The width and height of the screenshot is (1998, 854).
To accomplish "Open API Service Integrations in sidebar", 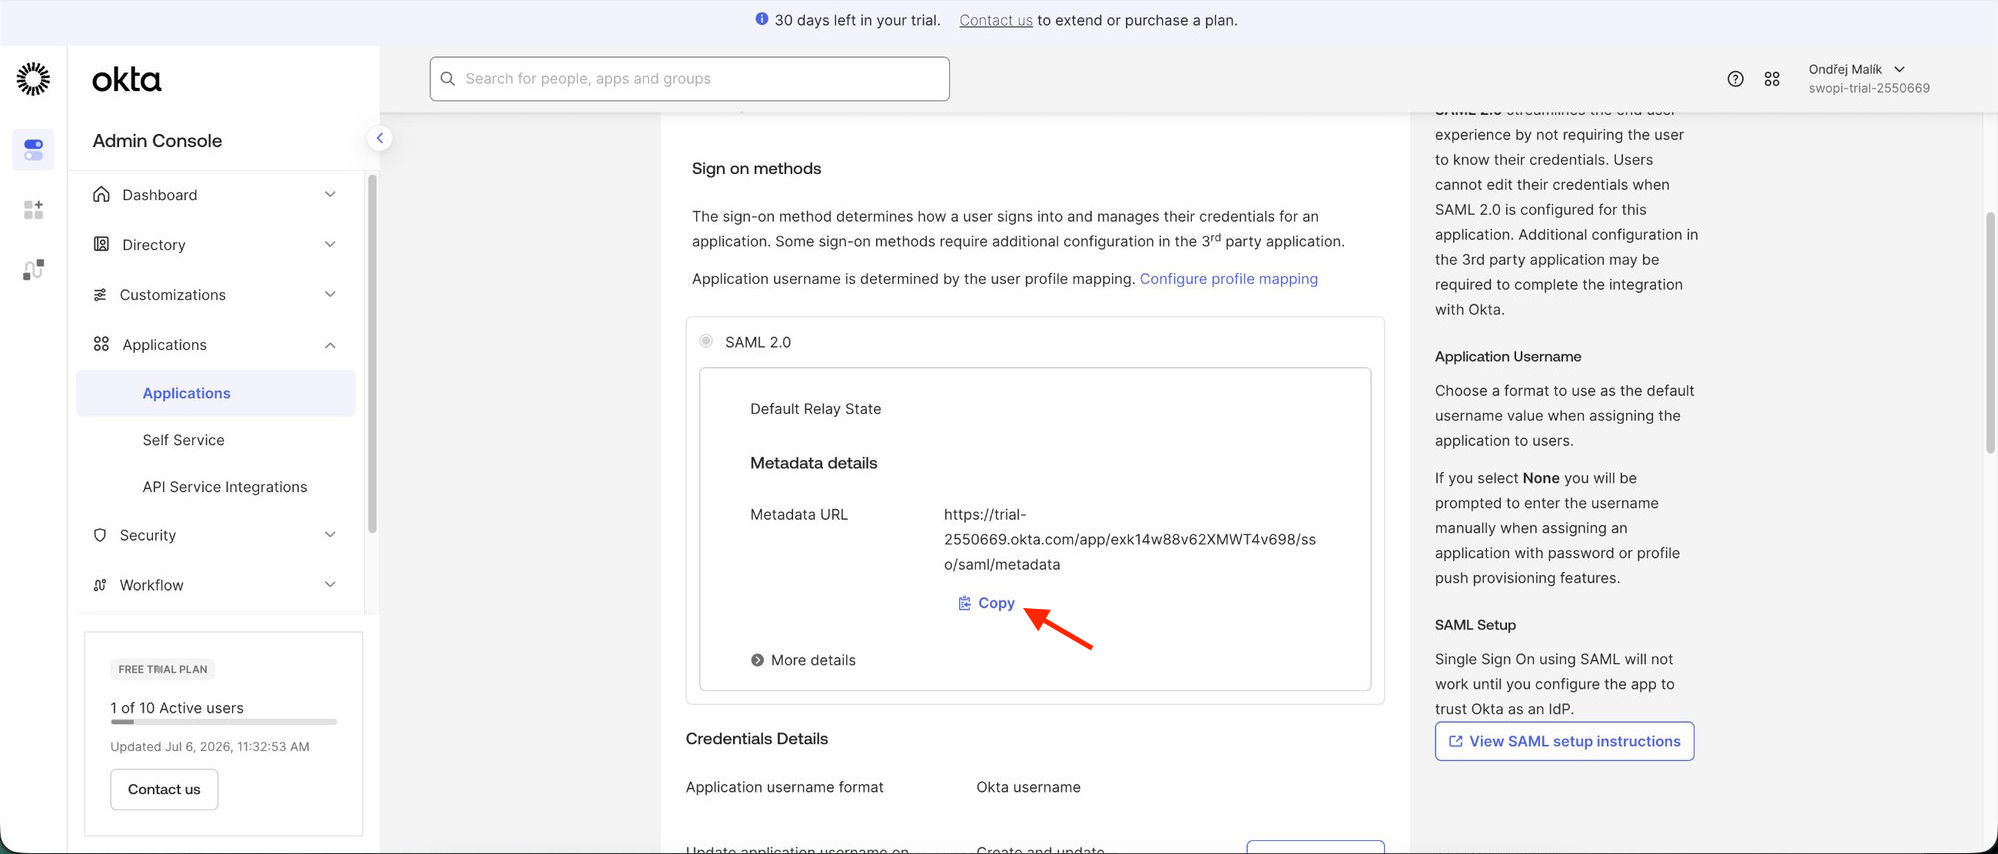I will (225, 487).
